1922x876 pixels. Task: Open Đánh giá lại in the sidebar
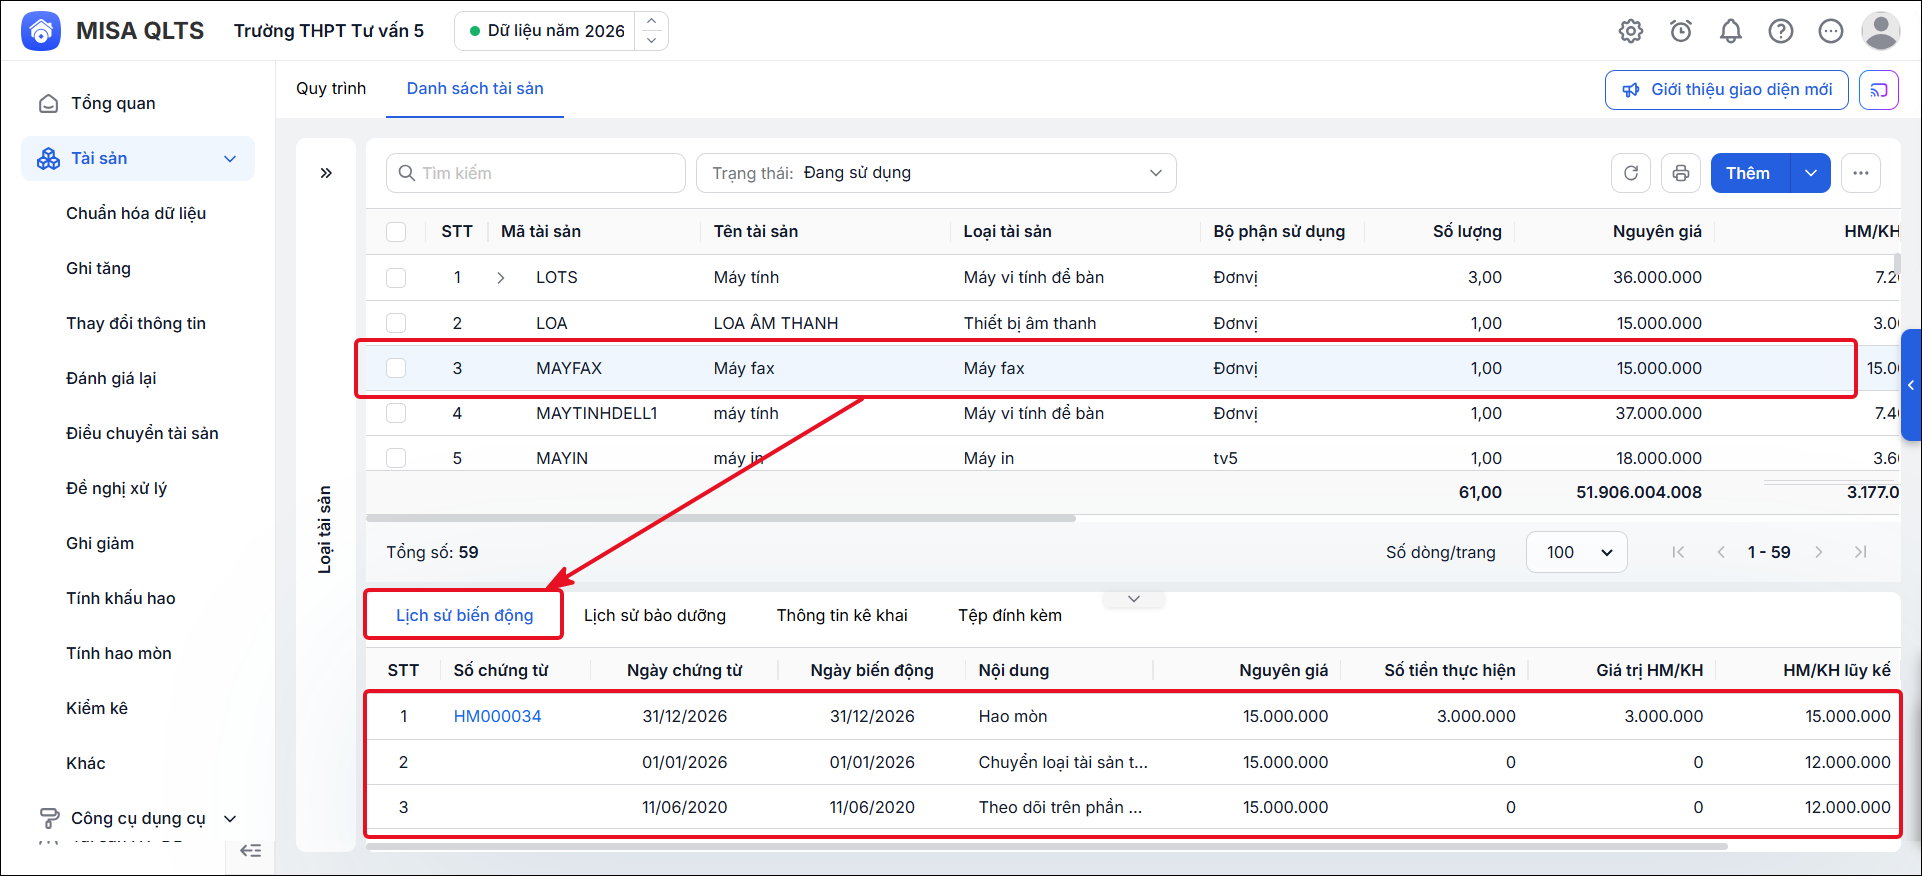coord(111,378)
